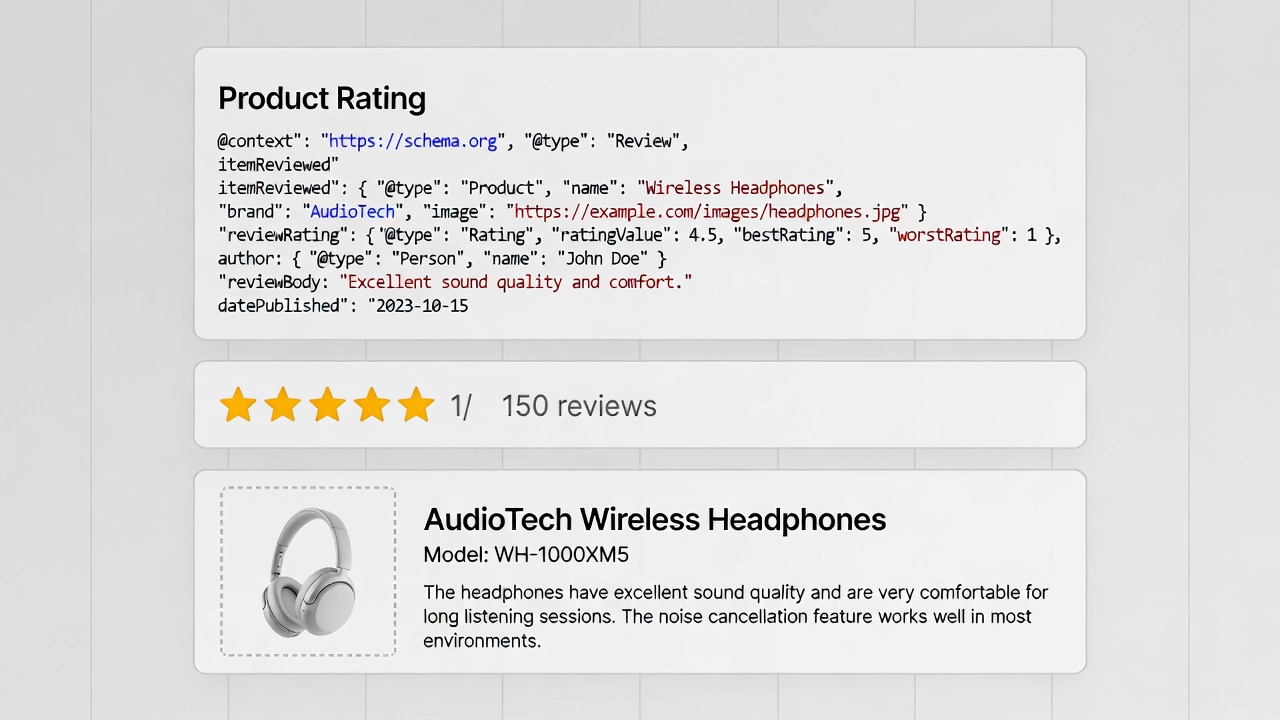1280x720 pixels.
Task: Click the reviewBody text string
Action: click(516, 282)
